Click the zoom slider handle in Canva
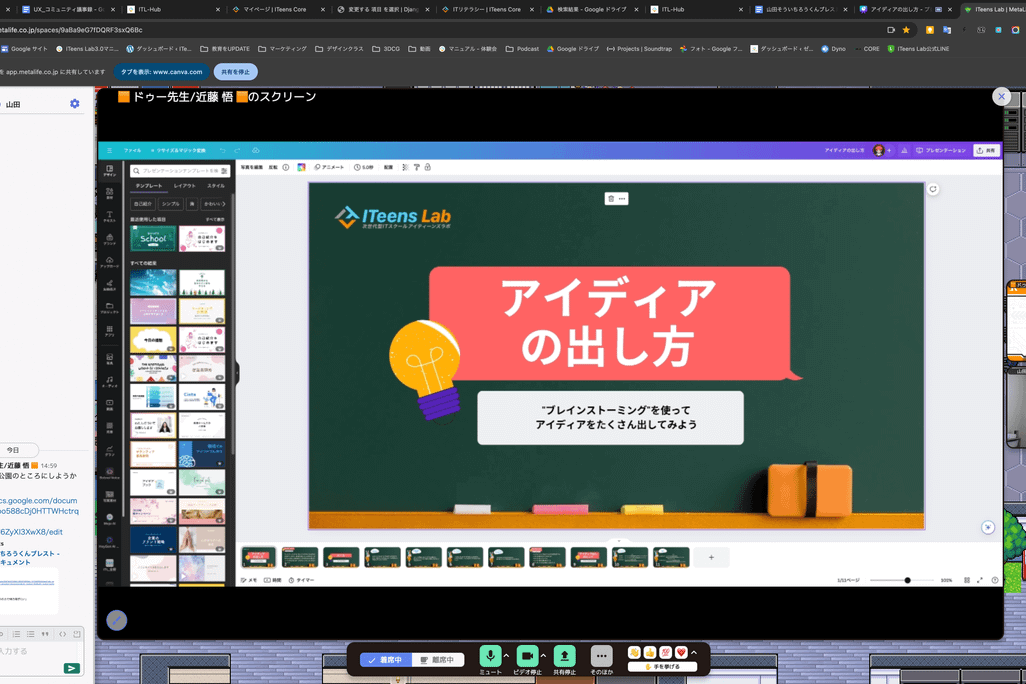The height and width of the screenshot is (684, 1026). (x=908, y=581)
